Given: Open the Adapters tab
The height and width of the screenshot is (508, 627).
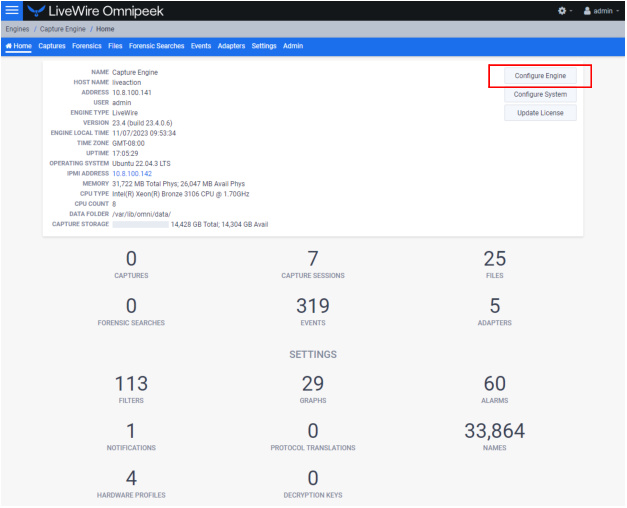Looking at the screenshot, I should [x=231, y=46].
